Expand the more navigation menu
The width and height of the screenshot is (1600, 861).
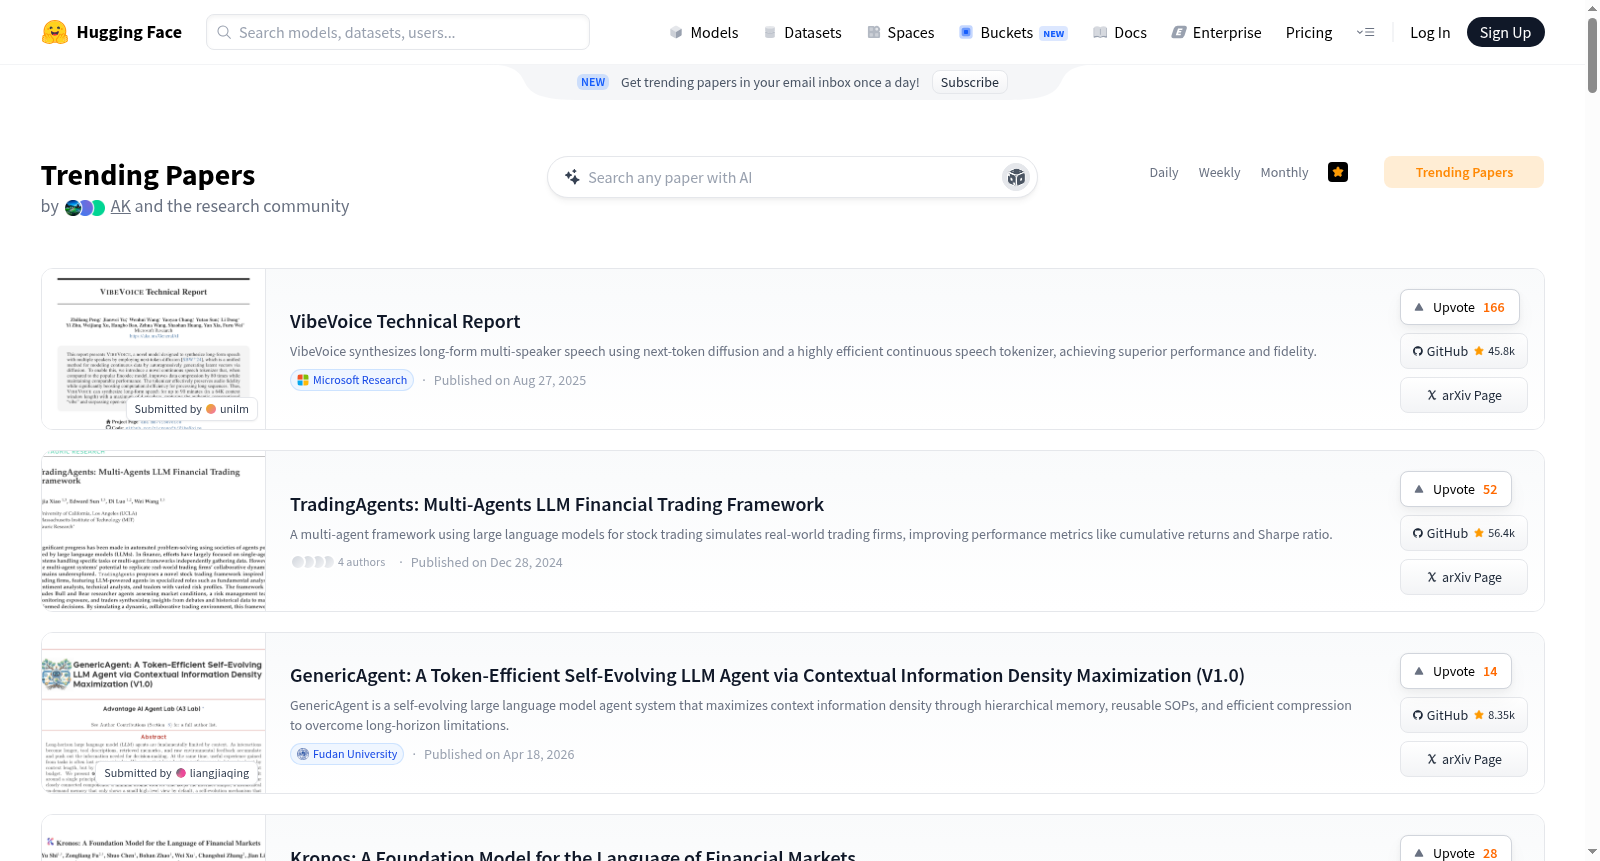1365,32
